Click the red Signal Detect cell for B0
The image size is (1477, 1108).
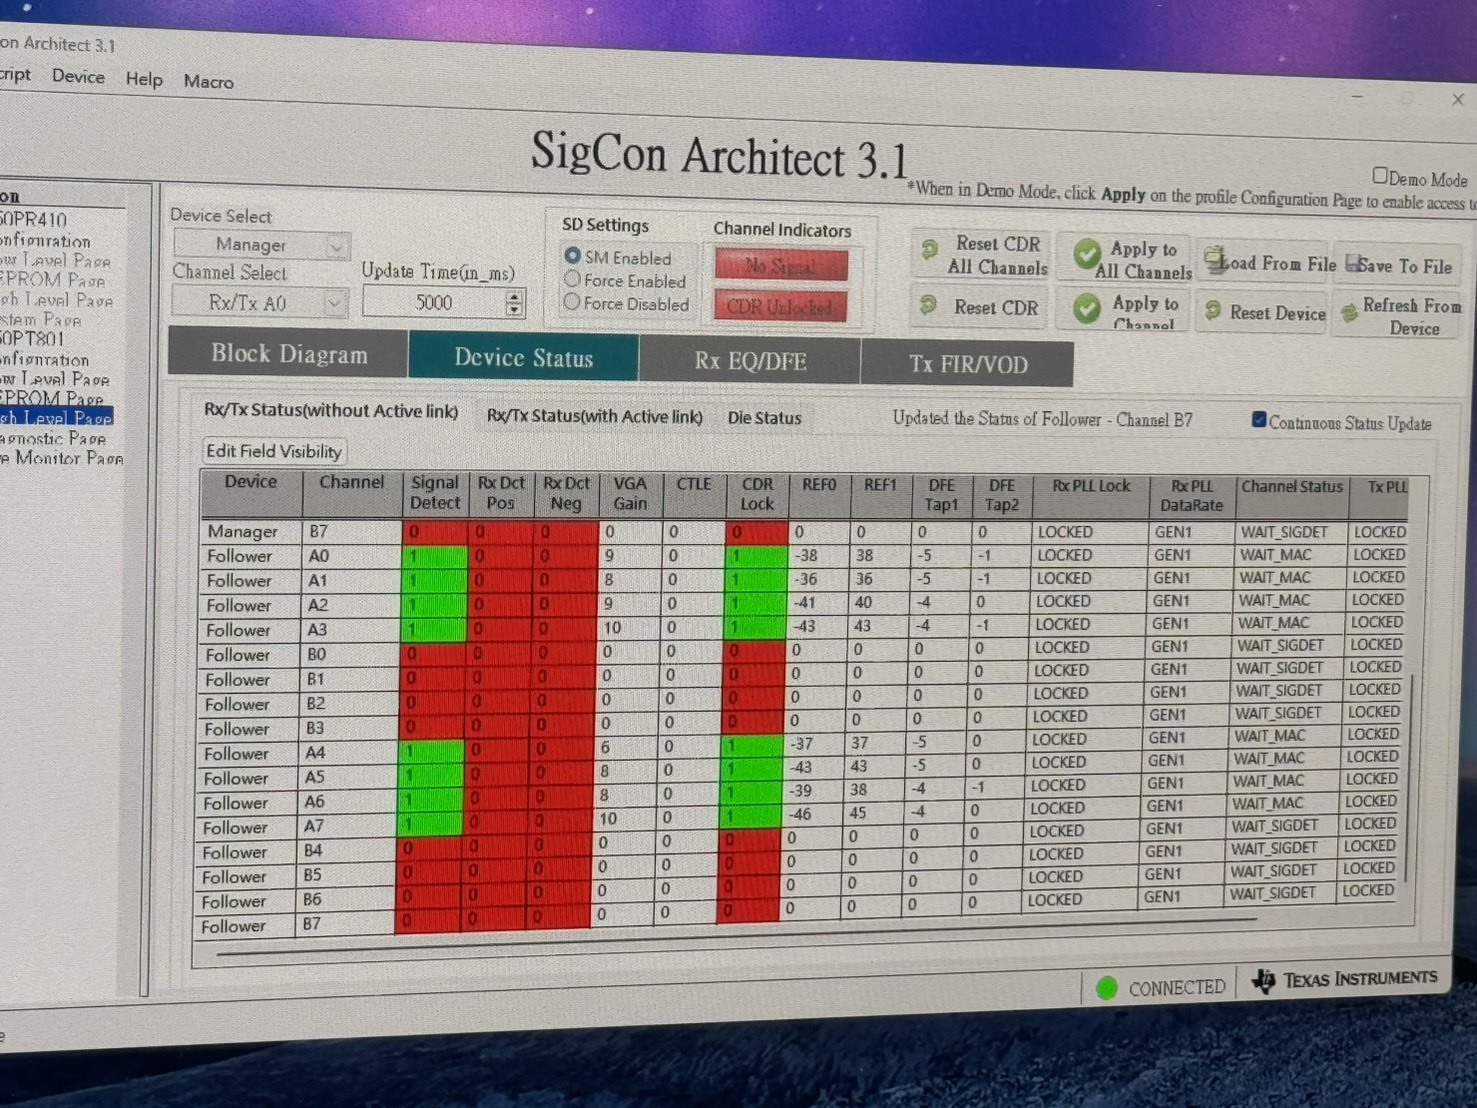point(432,654)
